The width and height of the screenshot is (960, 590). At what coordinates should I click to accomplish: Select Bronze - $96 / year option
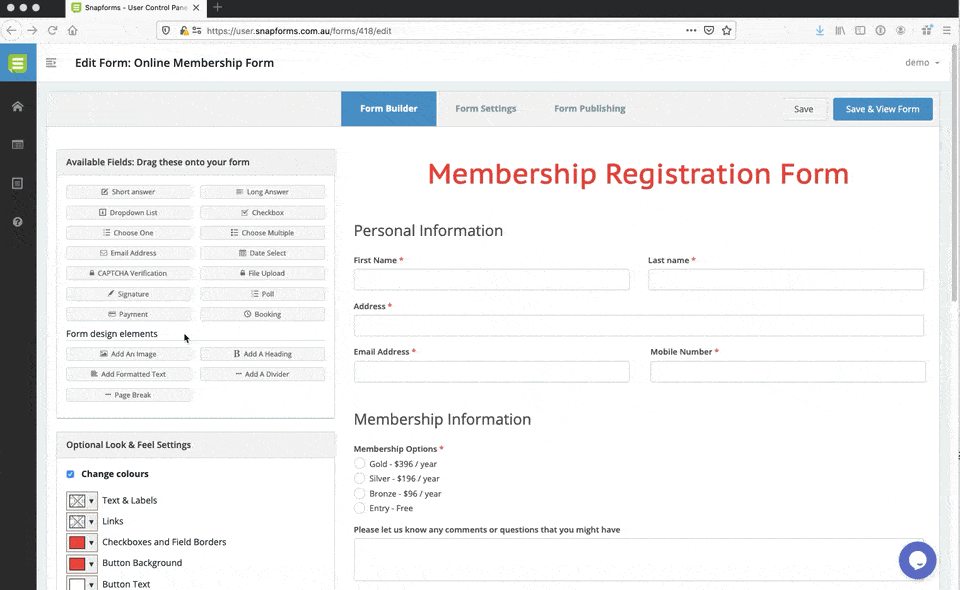point(359,493)
